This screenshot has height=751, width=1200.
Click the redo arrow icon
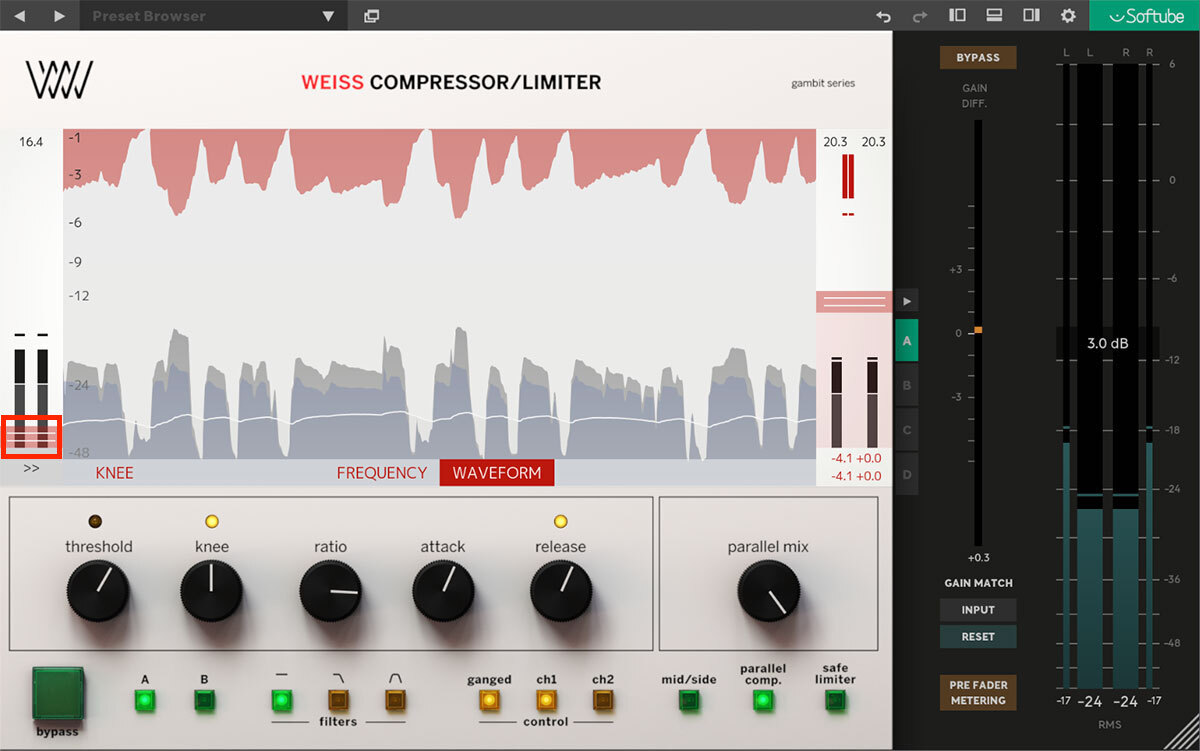coord(920,16)
